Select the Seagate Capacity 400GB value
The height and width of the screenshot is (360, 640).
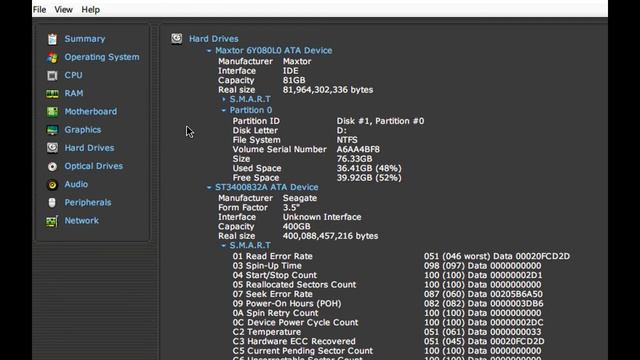pyautogui.click(x=297, y=227)
